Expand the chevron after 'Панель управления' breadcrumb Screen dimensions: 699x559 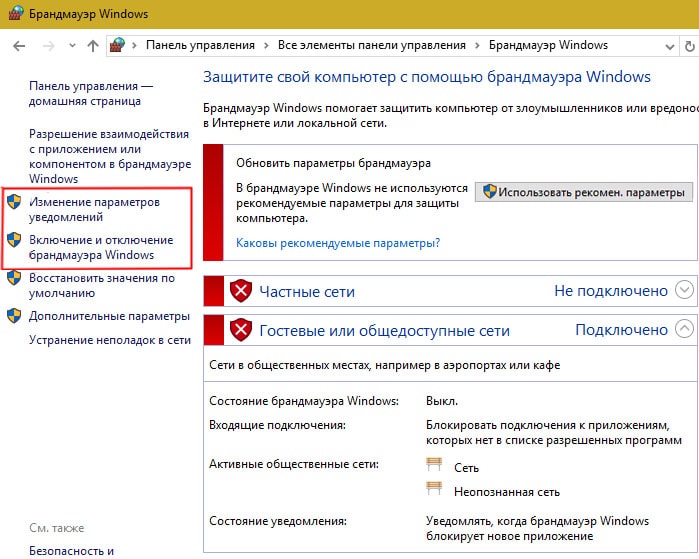[266, 46]
